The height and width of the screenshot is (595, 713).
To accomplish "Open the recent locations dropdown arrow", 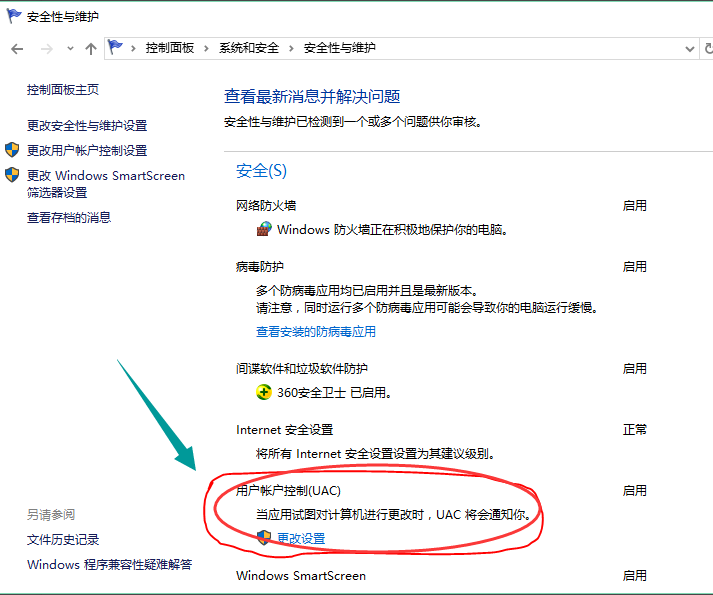I will [69, 49].
